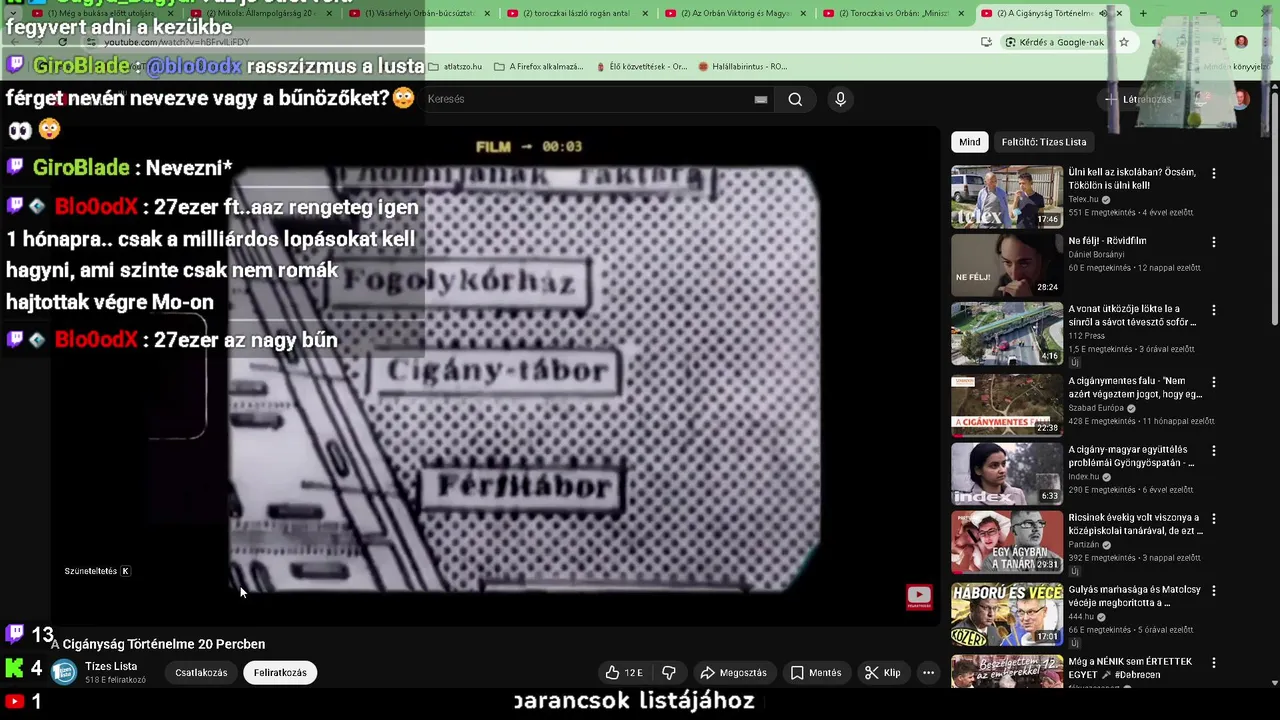
Task: Open the 'A cigány-magyar együttélés' Index thumbnail
Action: tap(1007, 474)
